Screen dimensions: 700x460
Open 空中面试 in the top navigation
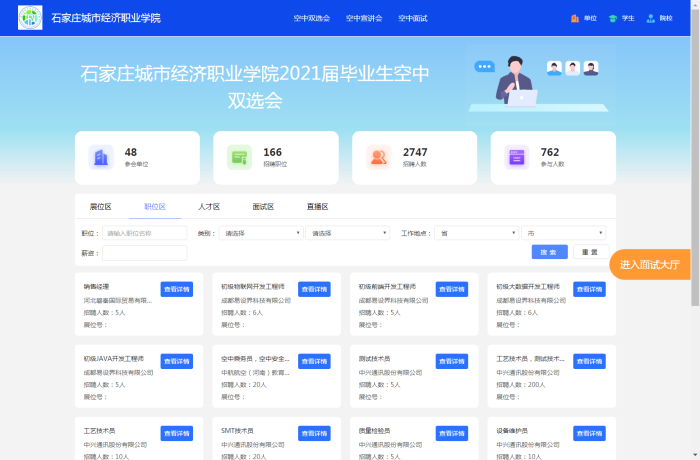(x=412, y=18)
